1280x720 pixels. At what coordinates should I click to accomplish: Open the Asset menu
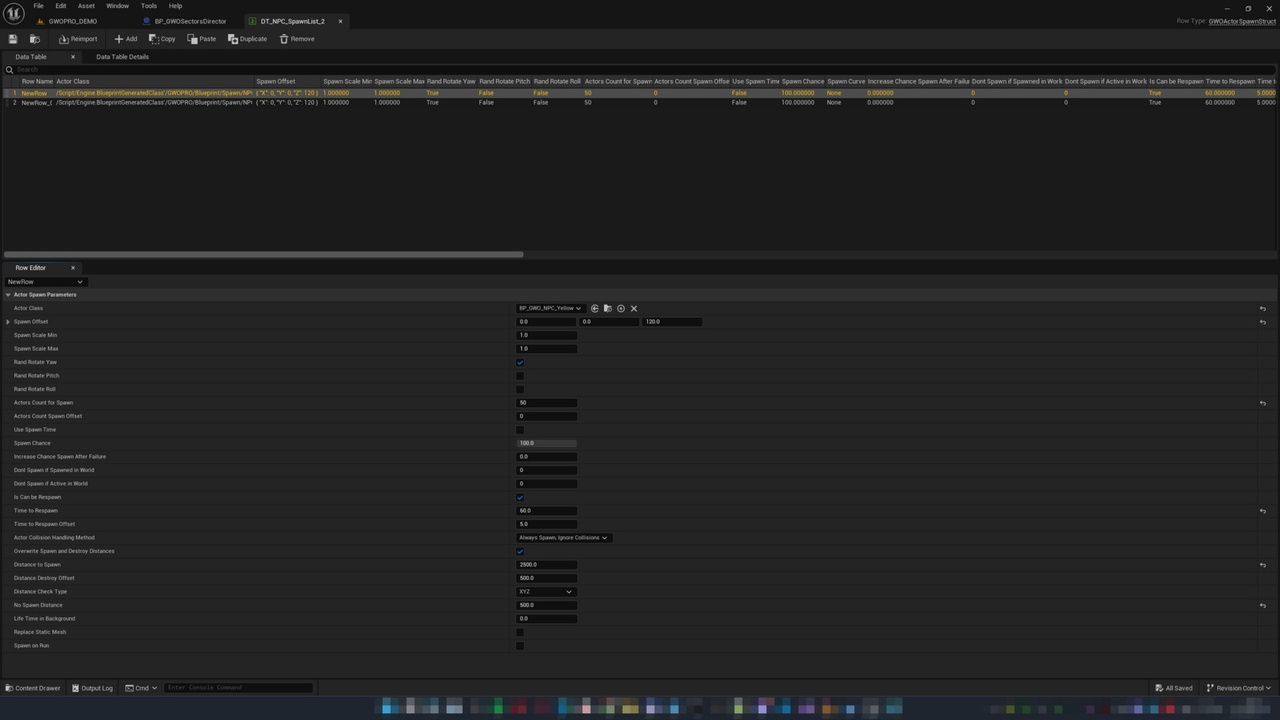[87, 6]
